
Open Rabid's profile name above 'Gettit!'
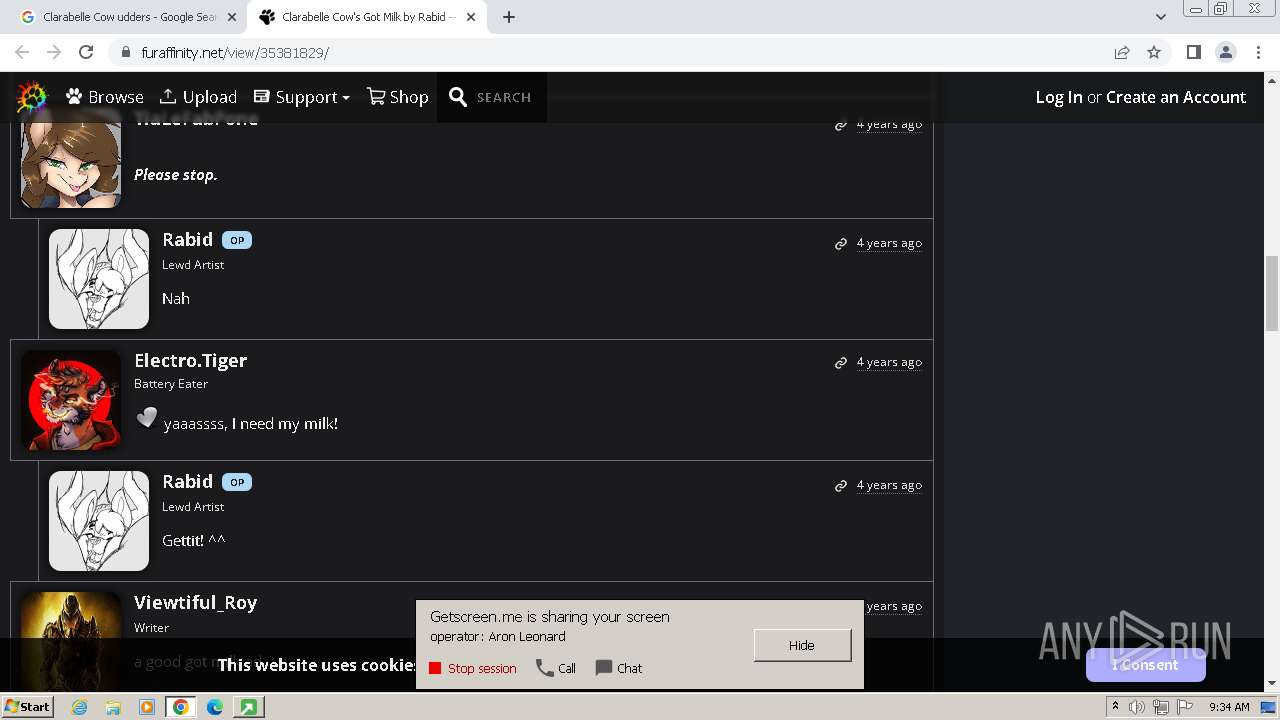tap(188, 481)
